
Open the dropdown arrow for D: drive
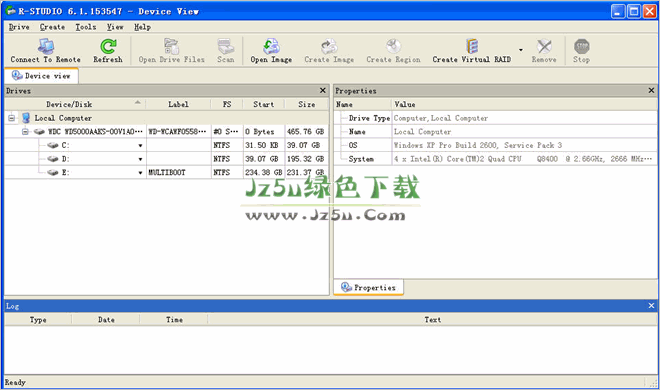(140, 159)
